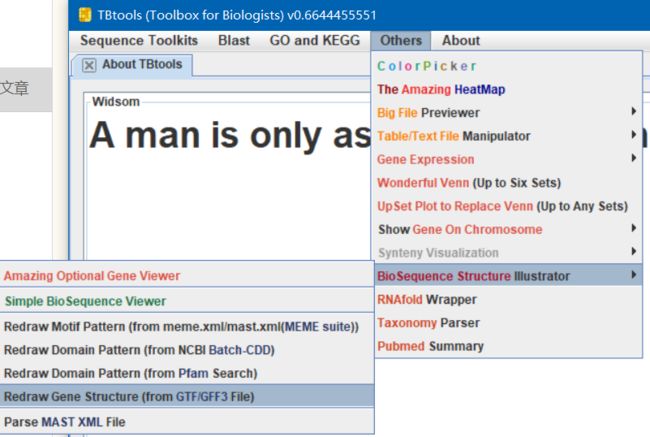650x437 pixels.
Task: Choose Redraw Domain Pattern from Pfam Search
Action: click(x=187, y=373)
